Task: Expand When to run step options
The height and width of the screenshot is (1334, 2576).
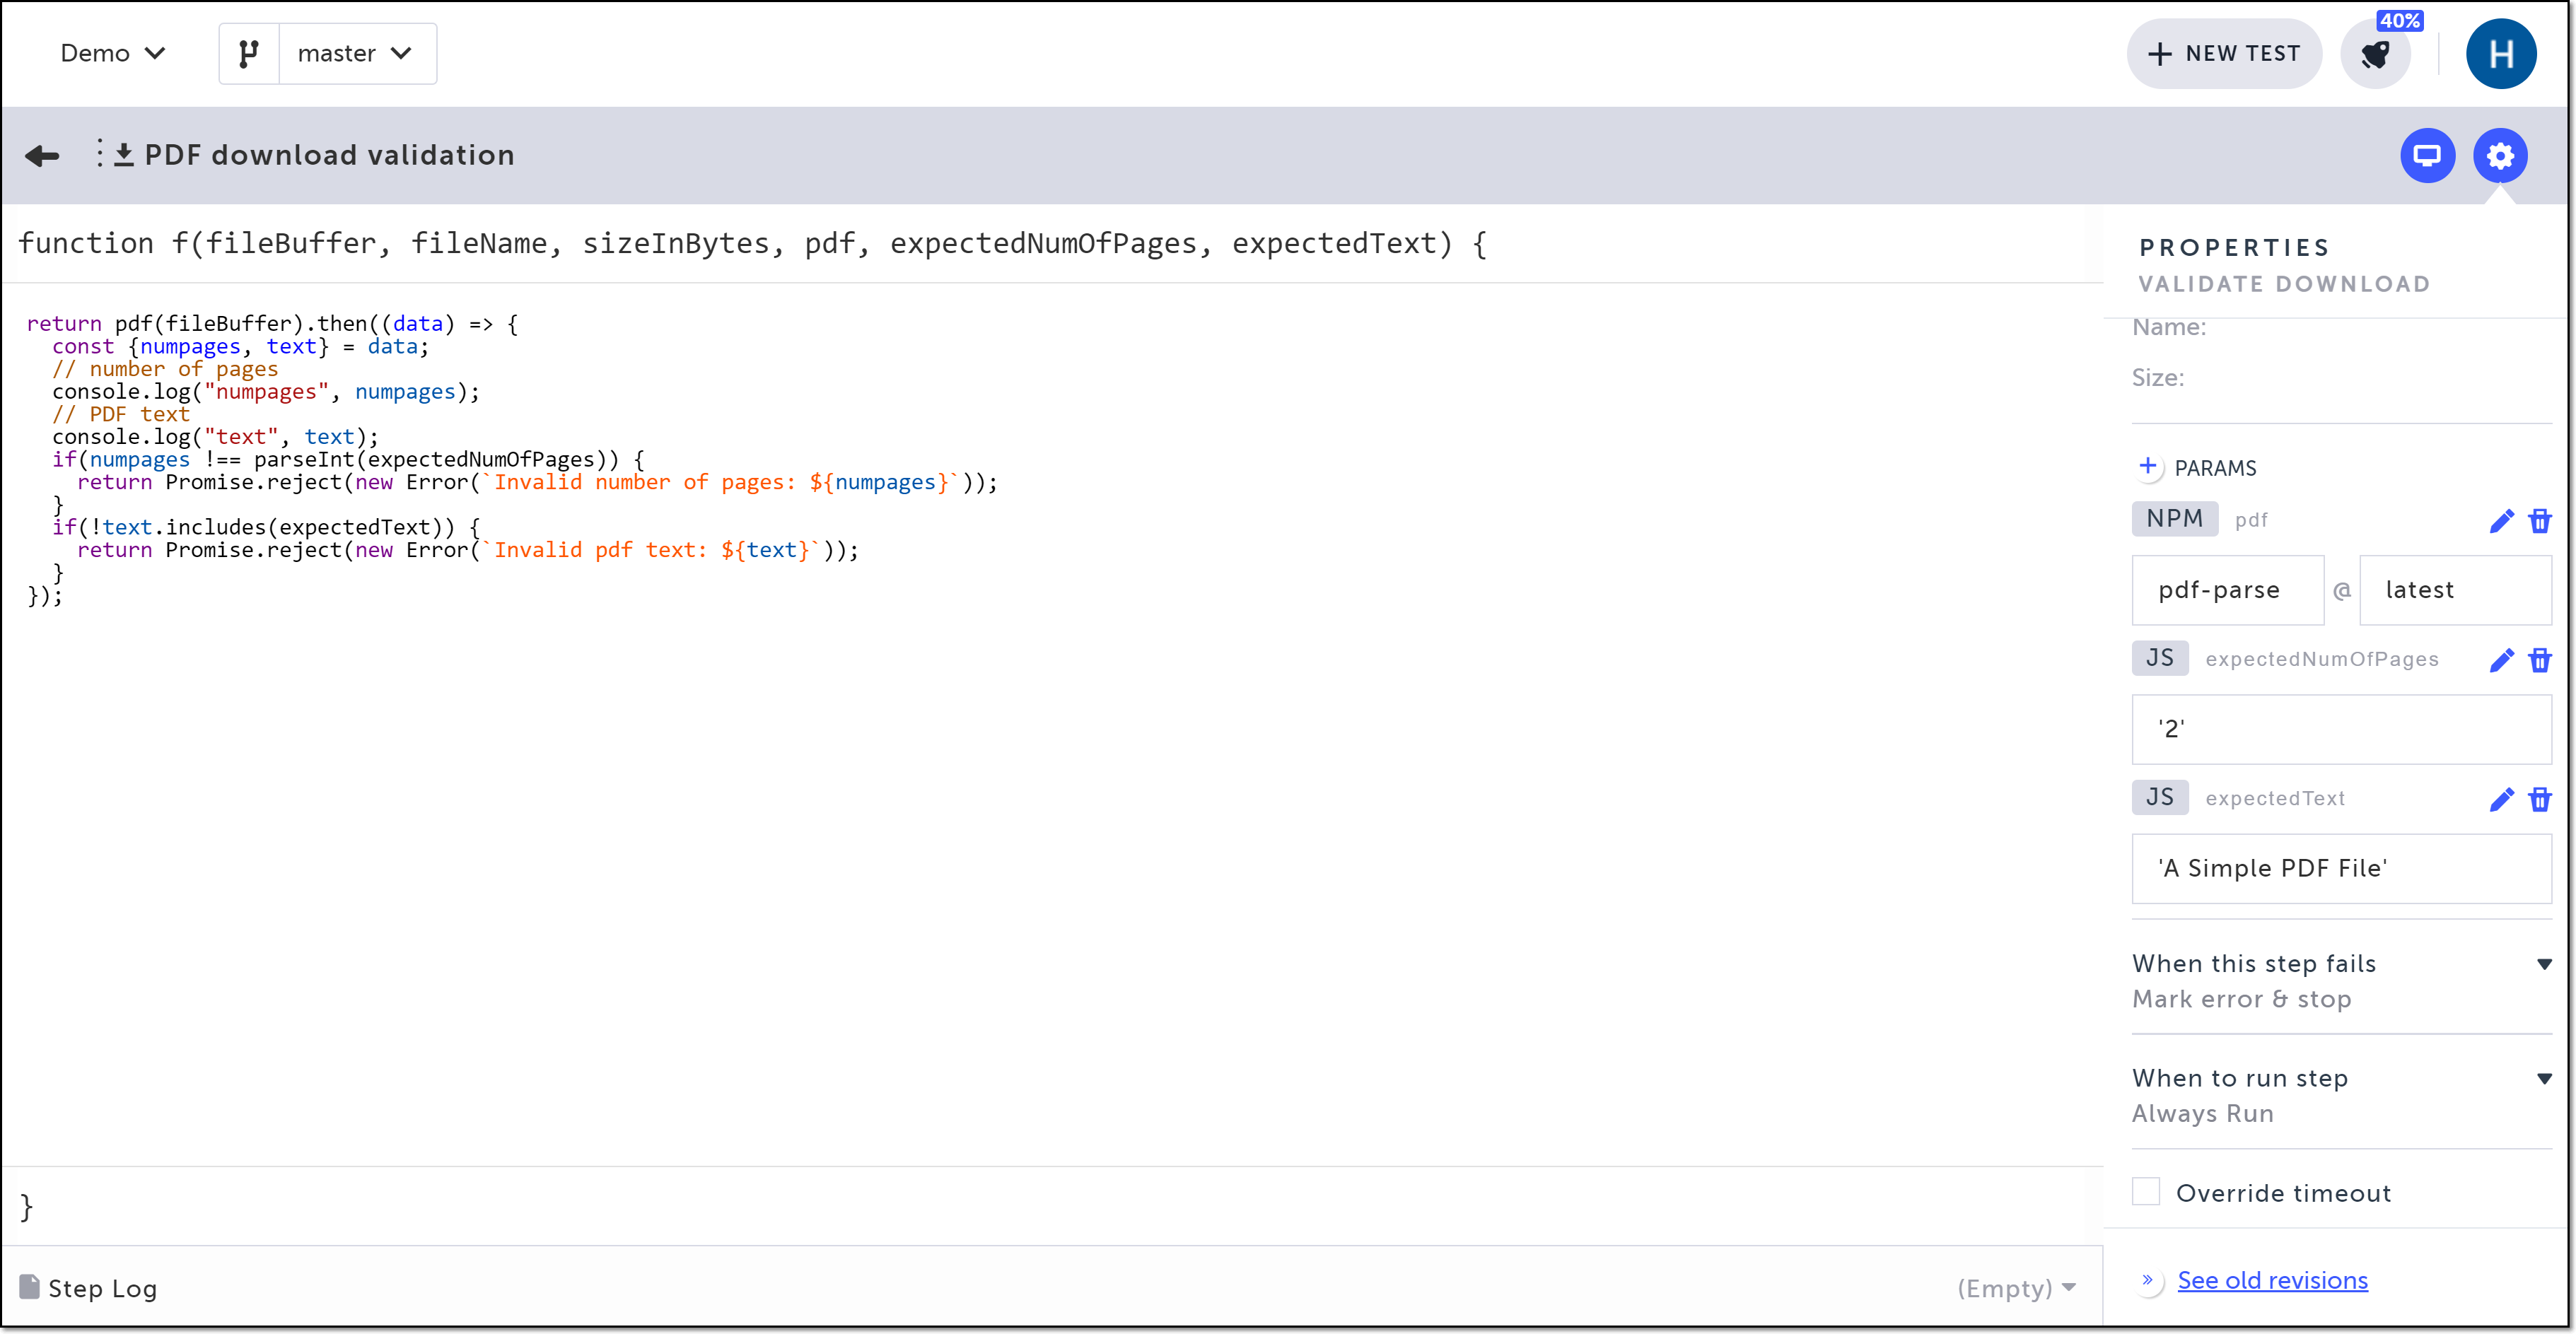Action: (x=2544, y=1078)
